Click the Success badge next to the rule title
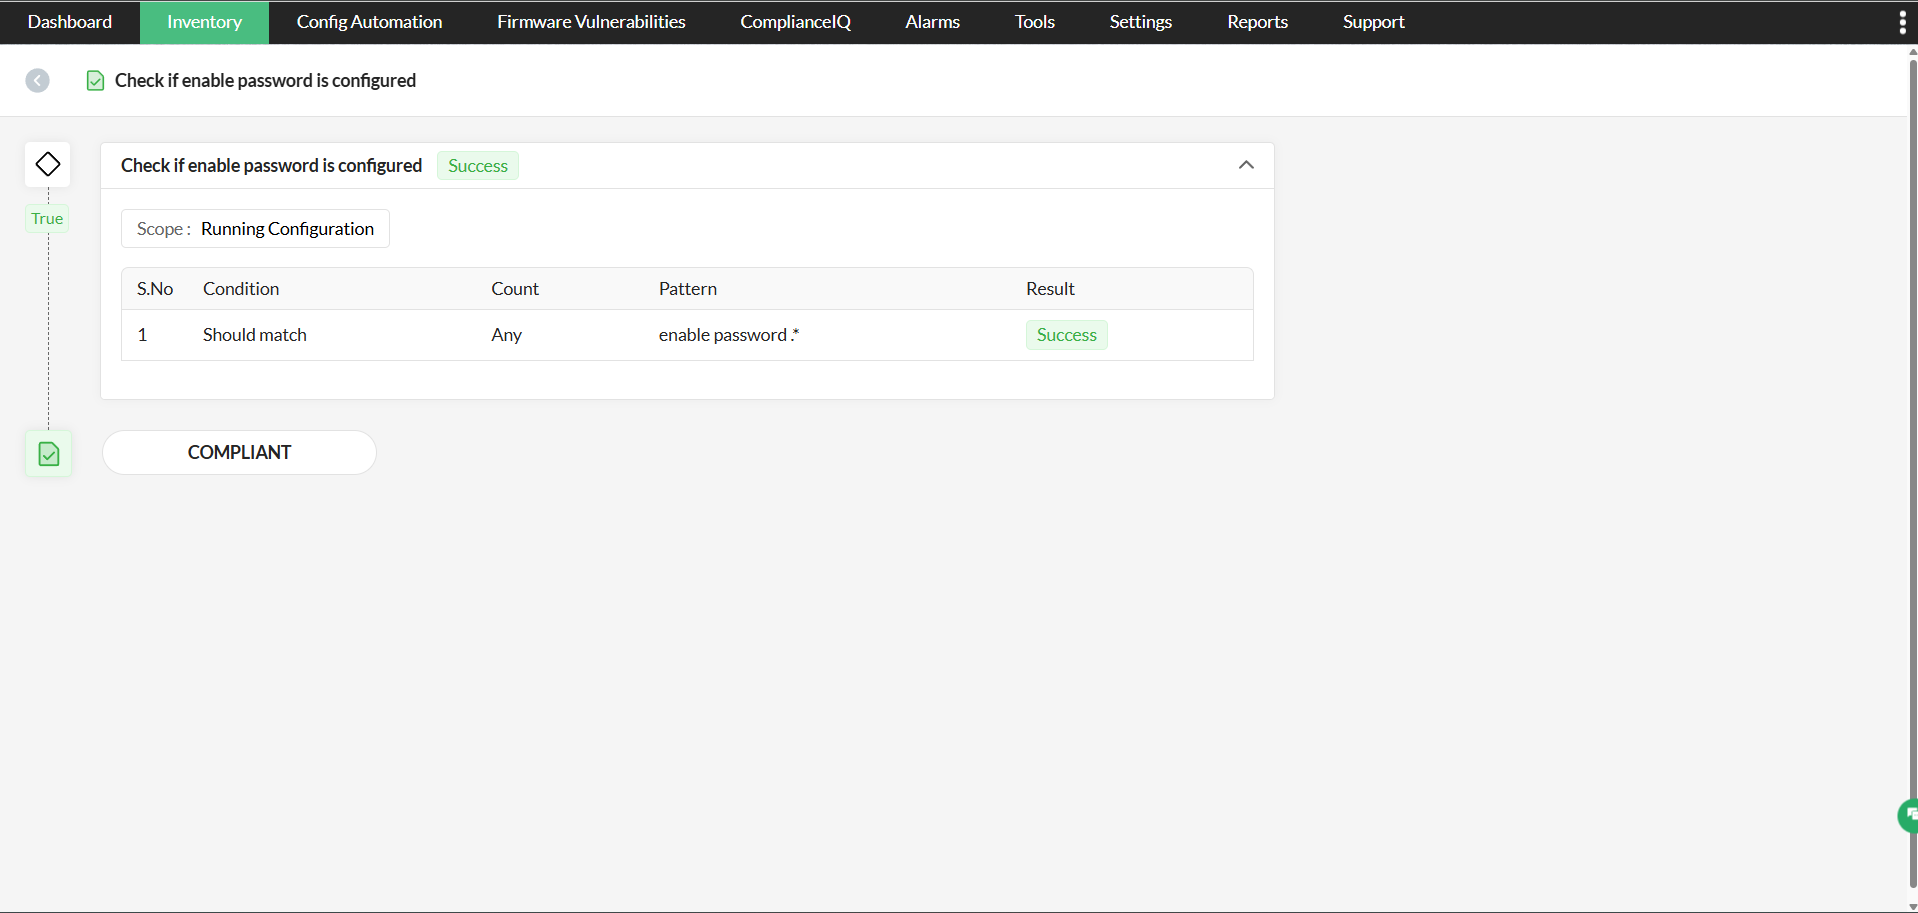1918x913 pixels. click(477, 165)
